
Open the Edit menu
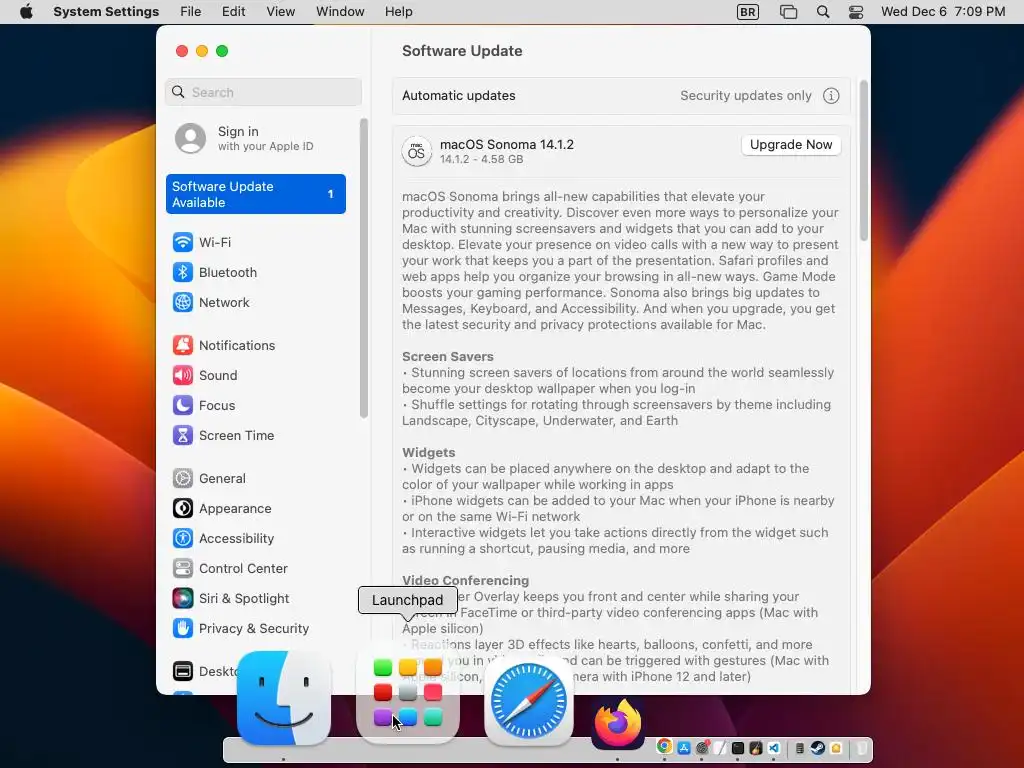(x=233, y=12)
